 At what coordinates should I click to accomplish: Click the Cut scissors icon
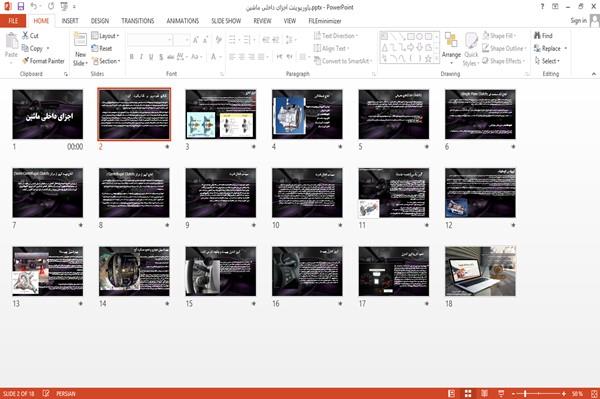click(x=25, y=36)
